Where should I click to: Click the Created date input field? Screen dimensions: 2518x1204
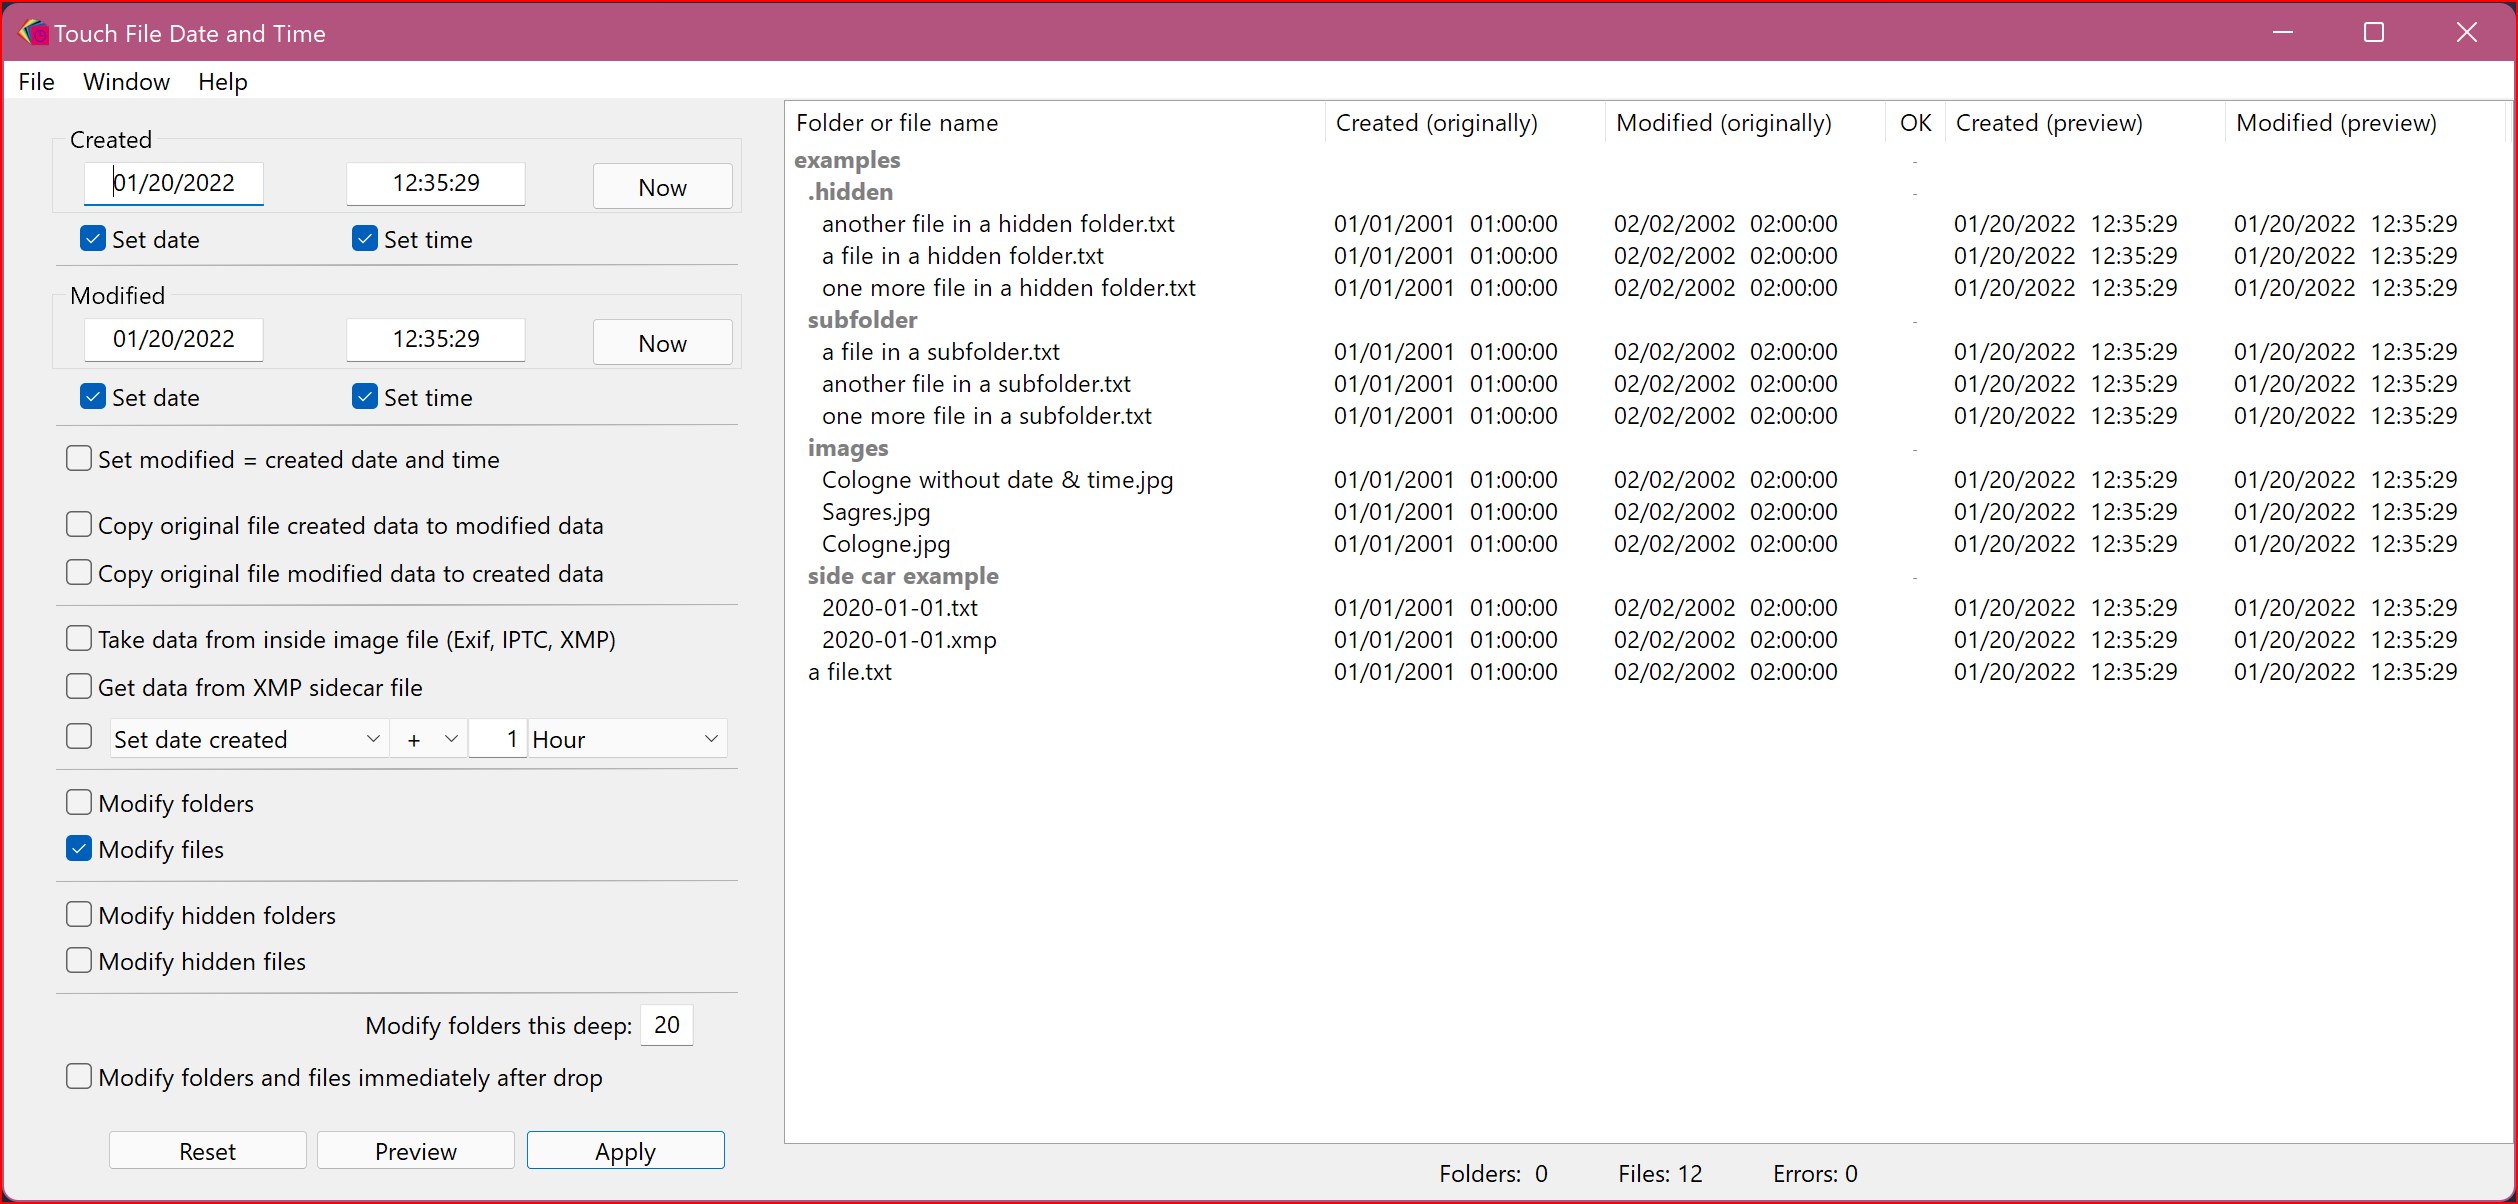tap(174, 183)
